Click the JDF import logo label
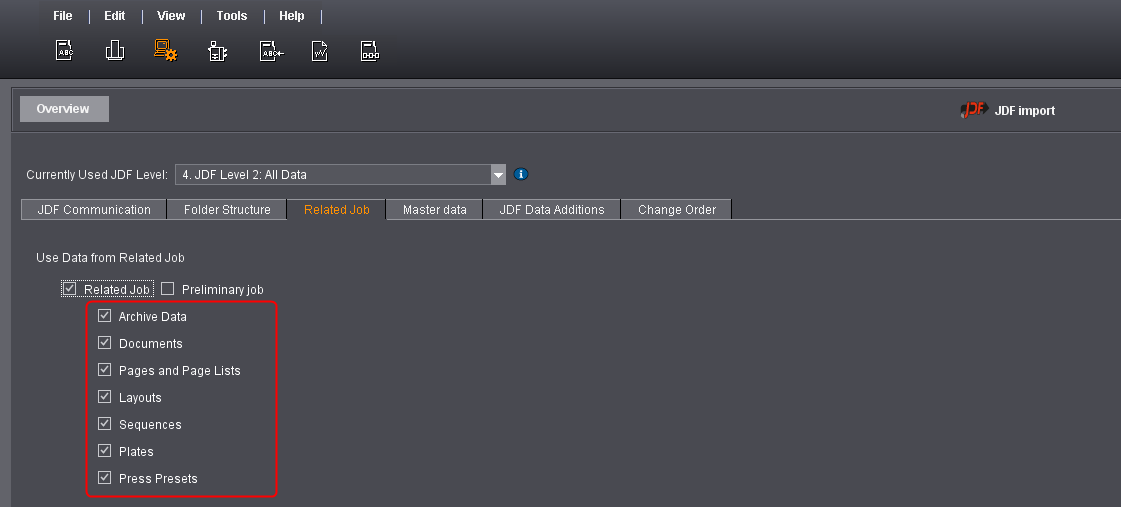Screen dimensions: 1121x507 coord(1008,111)
